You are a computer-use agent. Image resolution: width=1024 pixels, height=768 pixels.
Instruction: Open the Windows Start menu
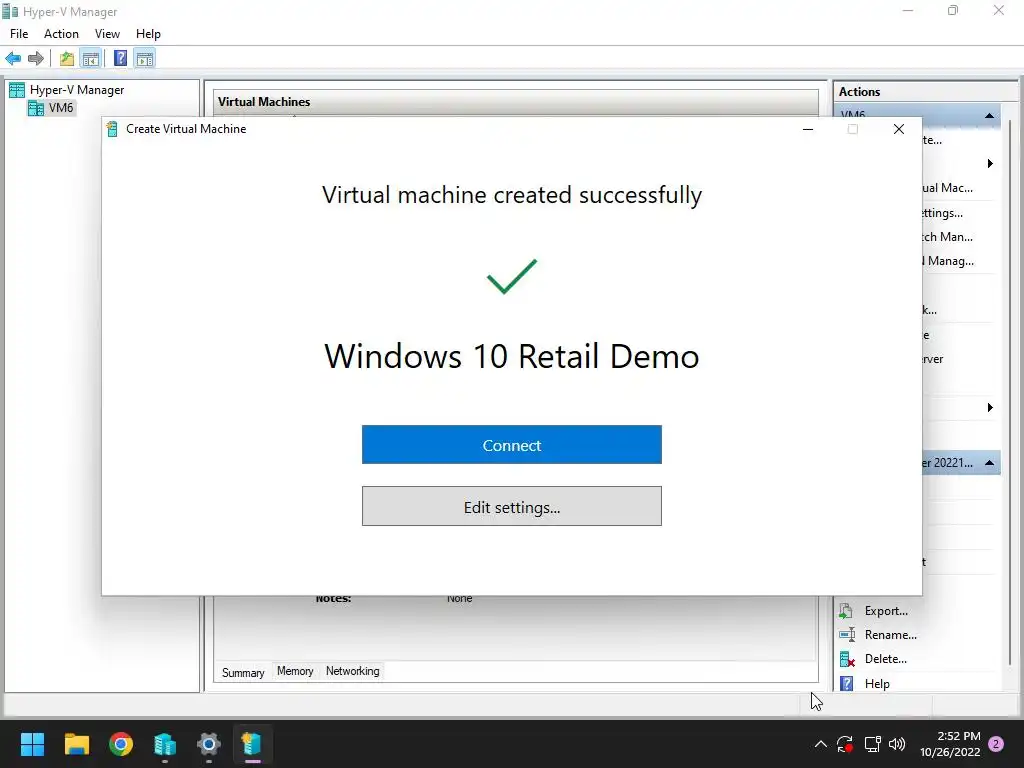pyautogui.click(x=32, y=744)
